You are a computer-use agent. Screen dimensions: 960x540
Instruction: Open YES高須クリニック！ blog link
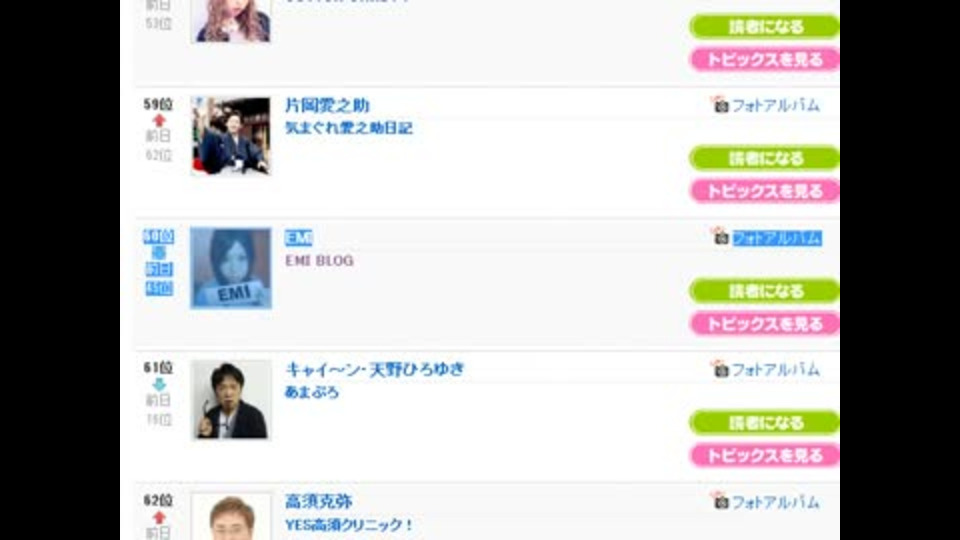(x=349, y=525)
